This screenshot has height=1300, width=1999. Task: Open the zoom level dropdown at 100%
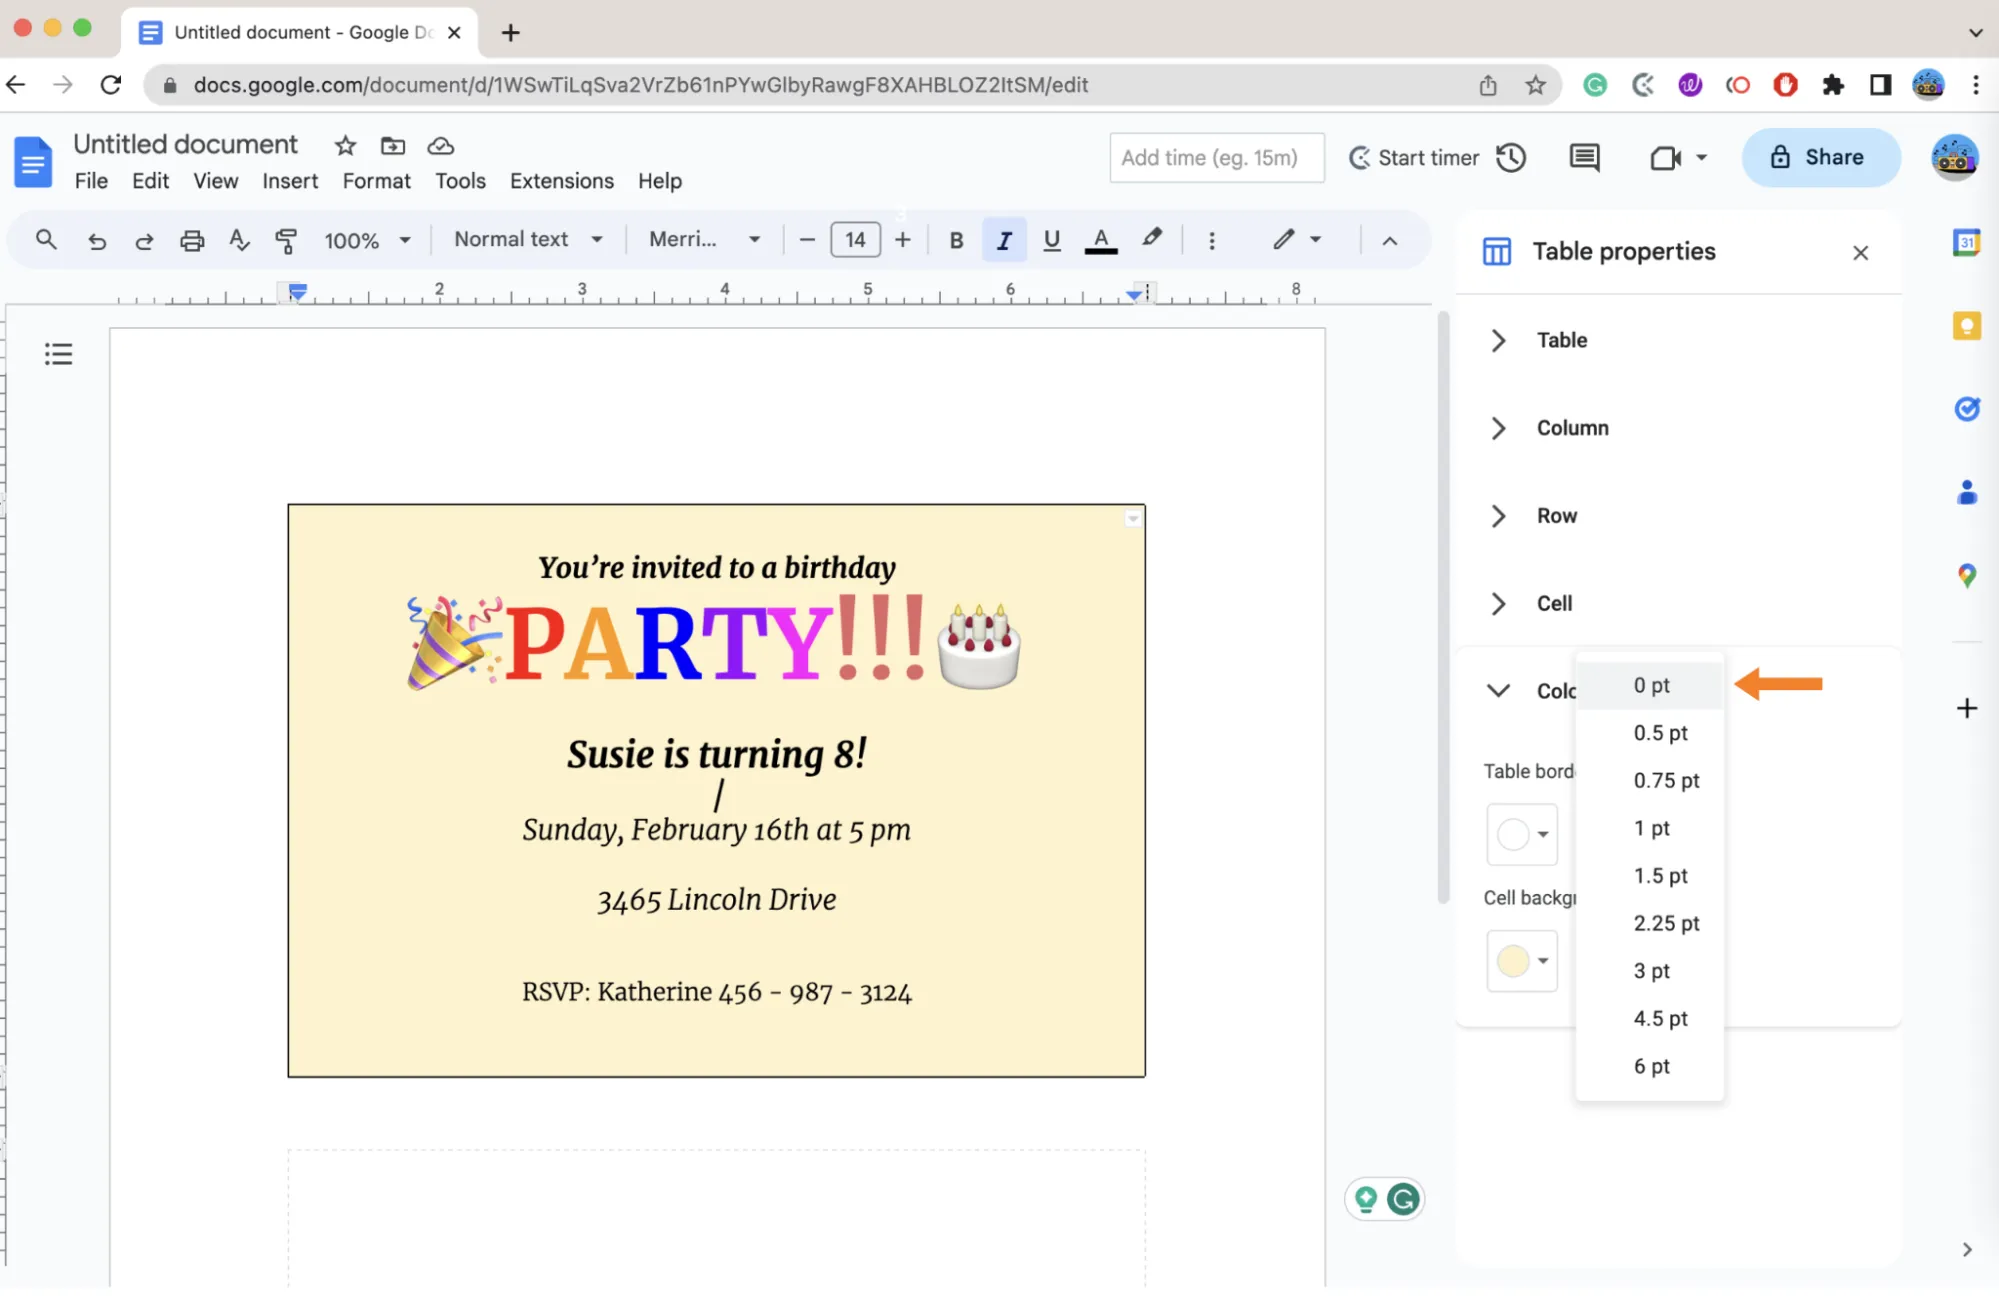368,241
